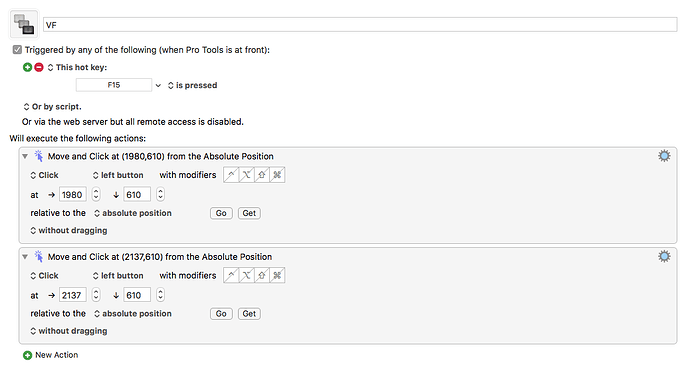690x373 pixels.
Task: Toggle Option modifier in second action
Action: pyautogui.click(x=246, y=275)
